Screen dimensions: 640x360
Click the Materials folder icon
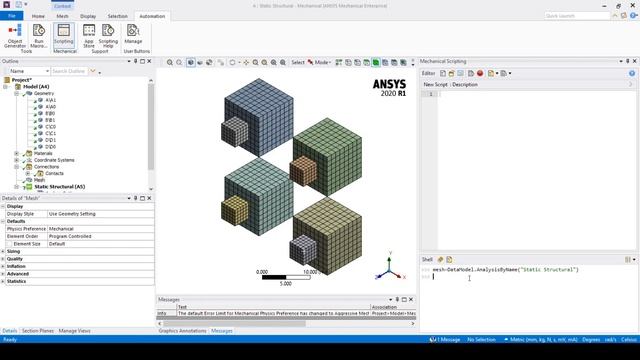[29, 153]
